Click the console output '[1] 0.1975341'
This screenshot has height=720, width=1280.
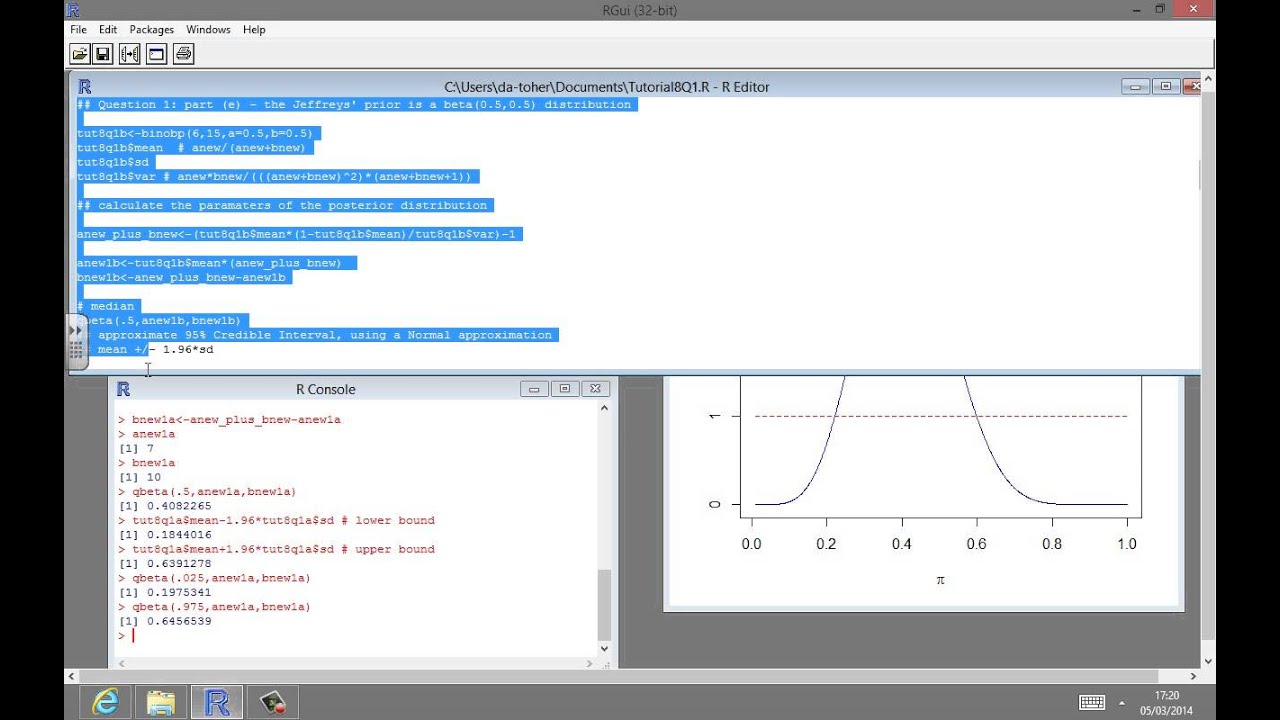(165, 592)
